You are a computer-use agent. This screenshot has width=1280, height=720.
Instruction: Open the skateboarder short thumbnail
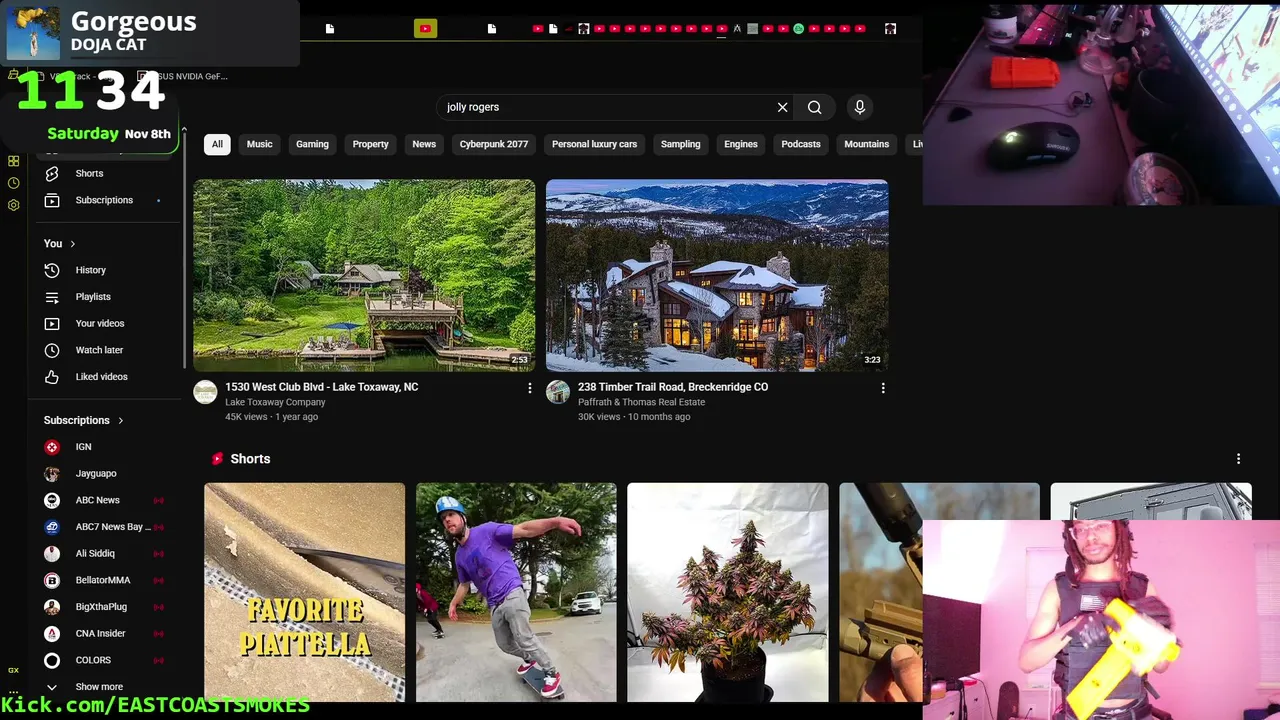coord(516,592)
